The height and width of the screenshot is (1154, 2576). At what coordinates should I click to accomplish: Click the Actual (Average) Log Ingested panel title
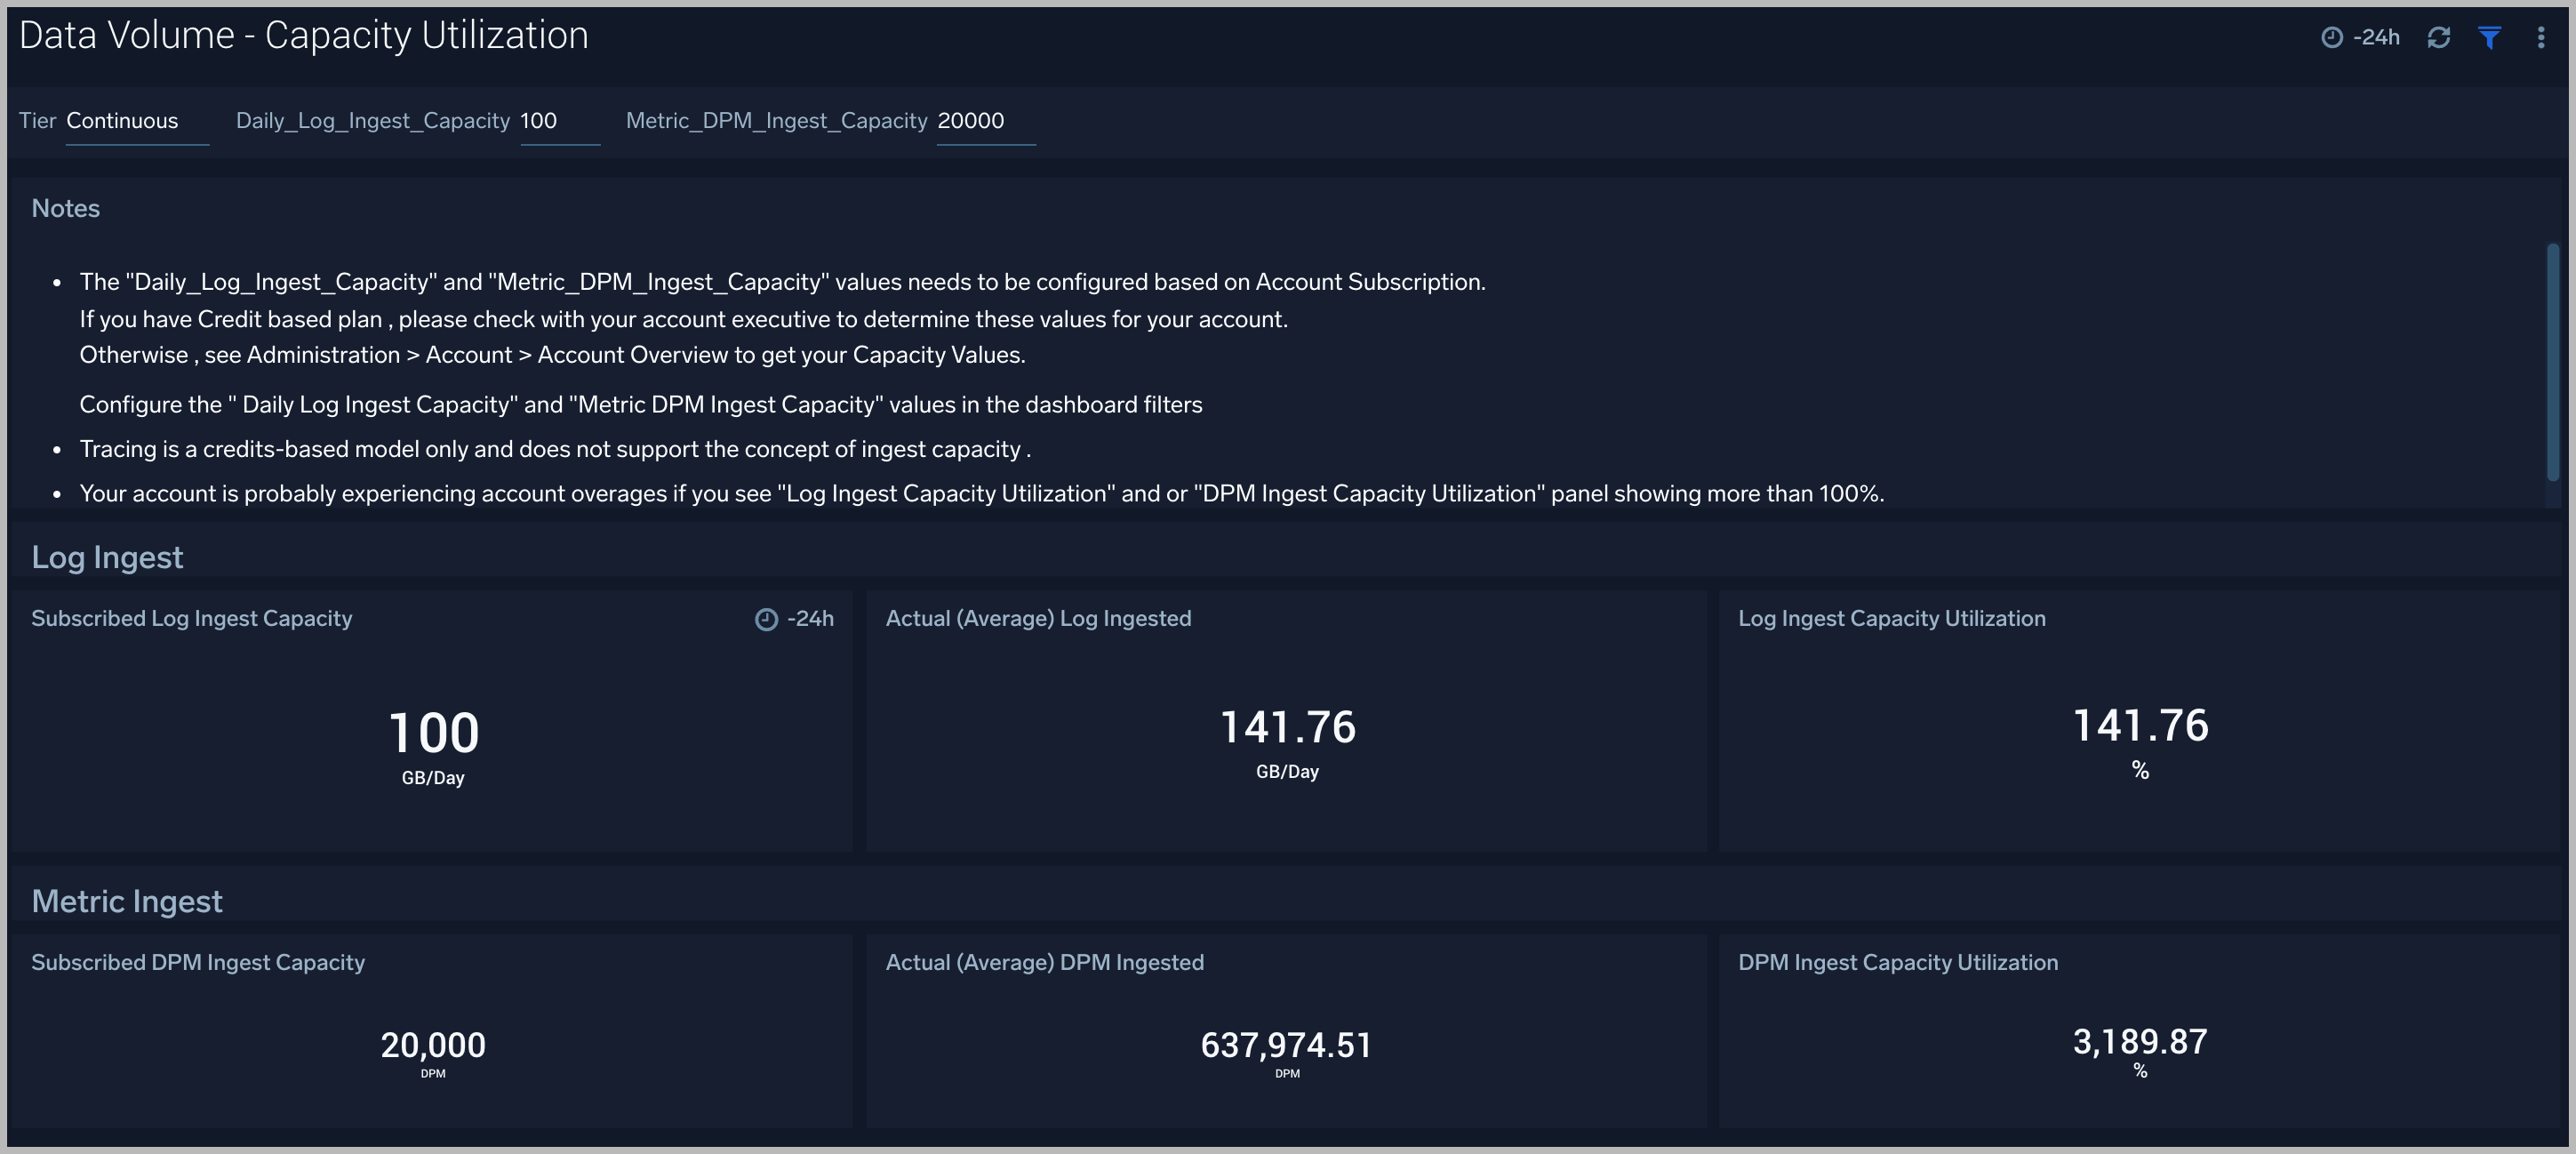tap(1038, 618)
